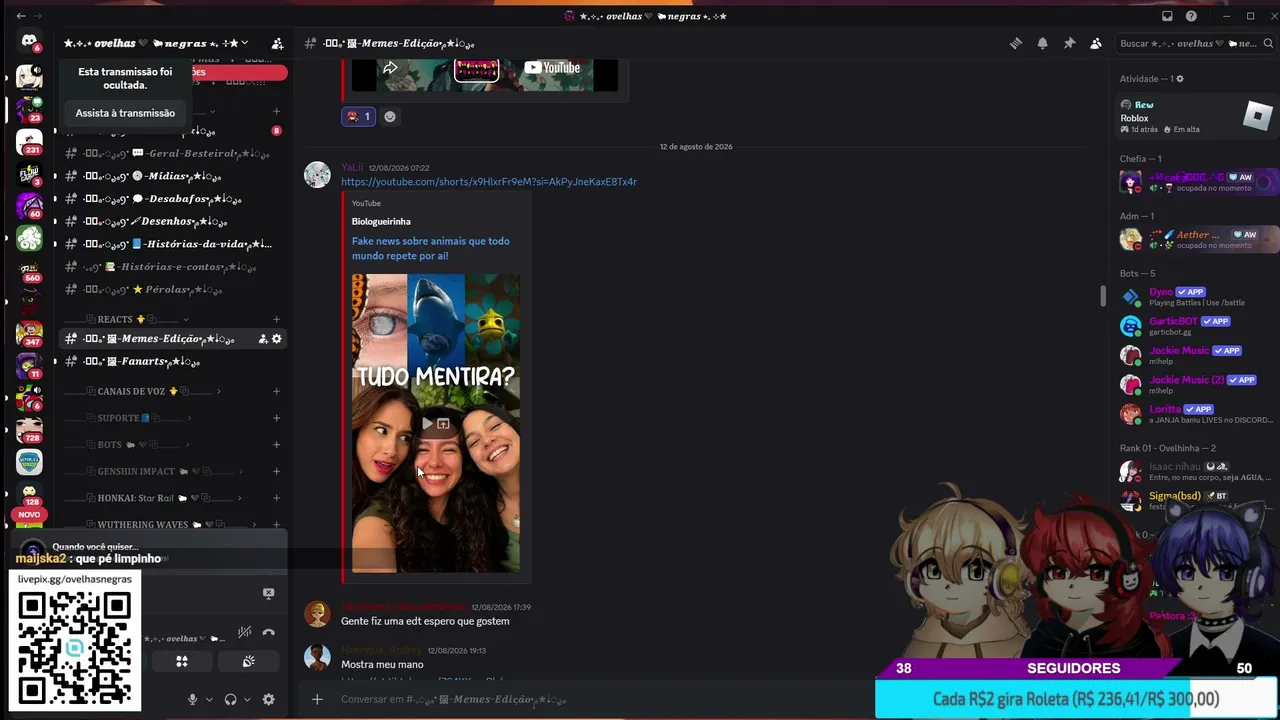1280x720 pixels.
Task: Toggle headphone deafen
Action: tap(230, 700)
